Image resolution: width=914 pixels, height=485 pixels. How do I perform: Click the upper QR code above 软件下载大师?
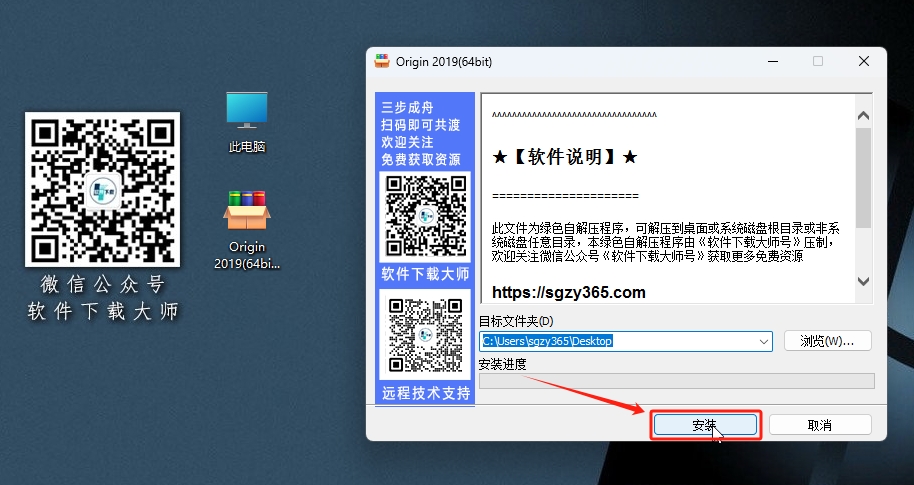[x=425, y=216]
